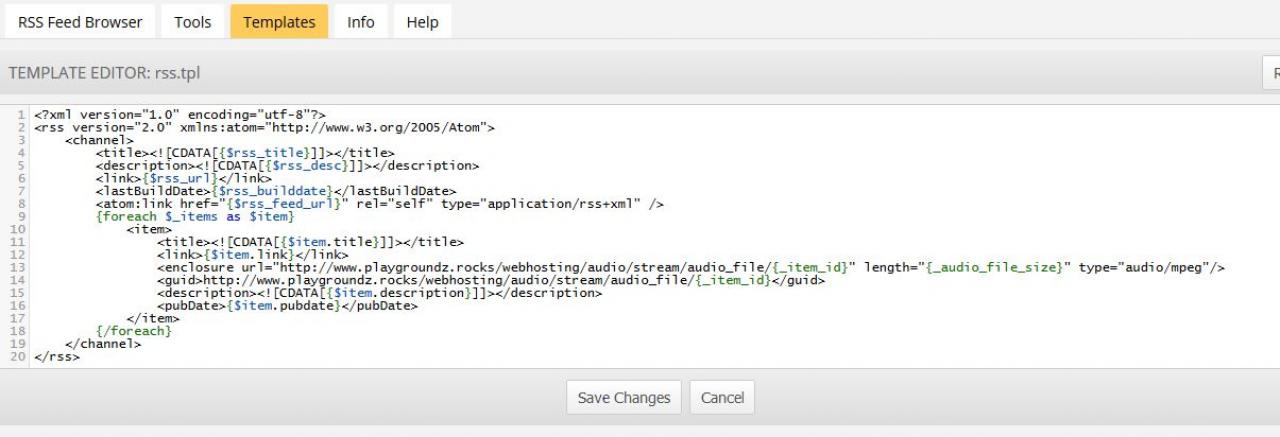Open the Help tab

[x=422, y=22]
